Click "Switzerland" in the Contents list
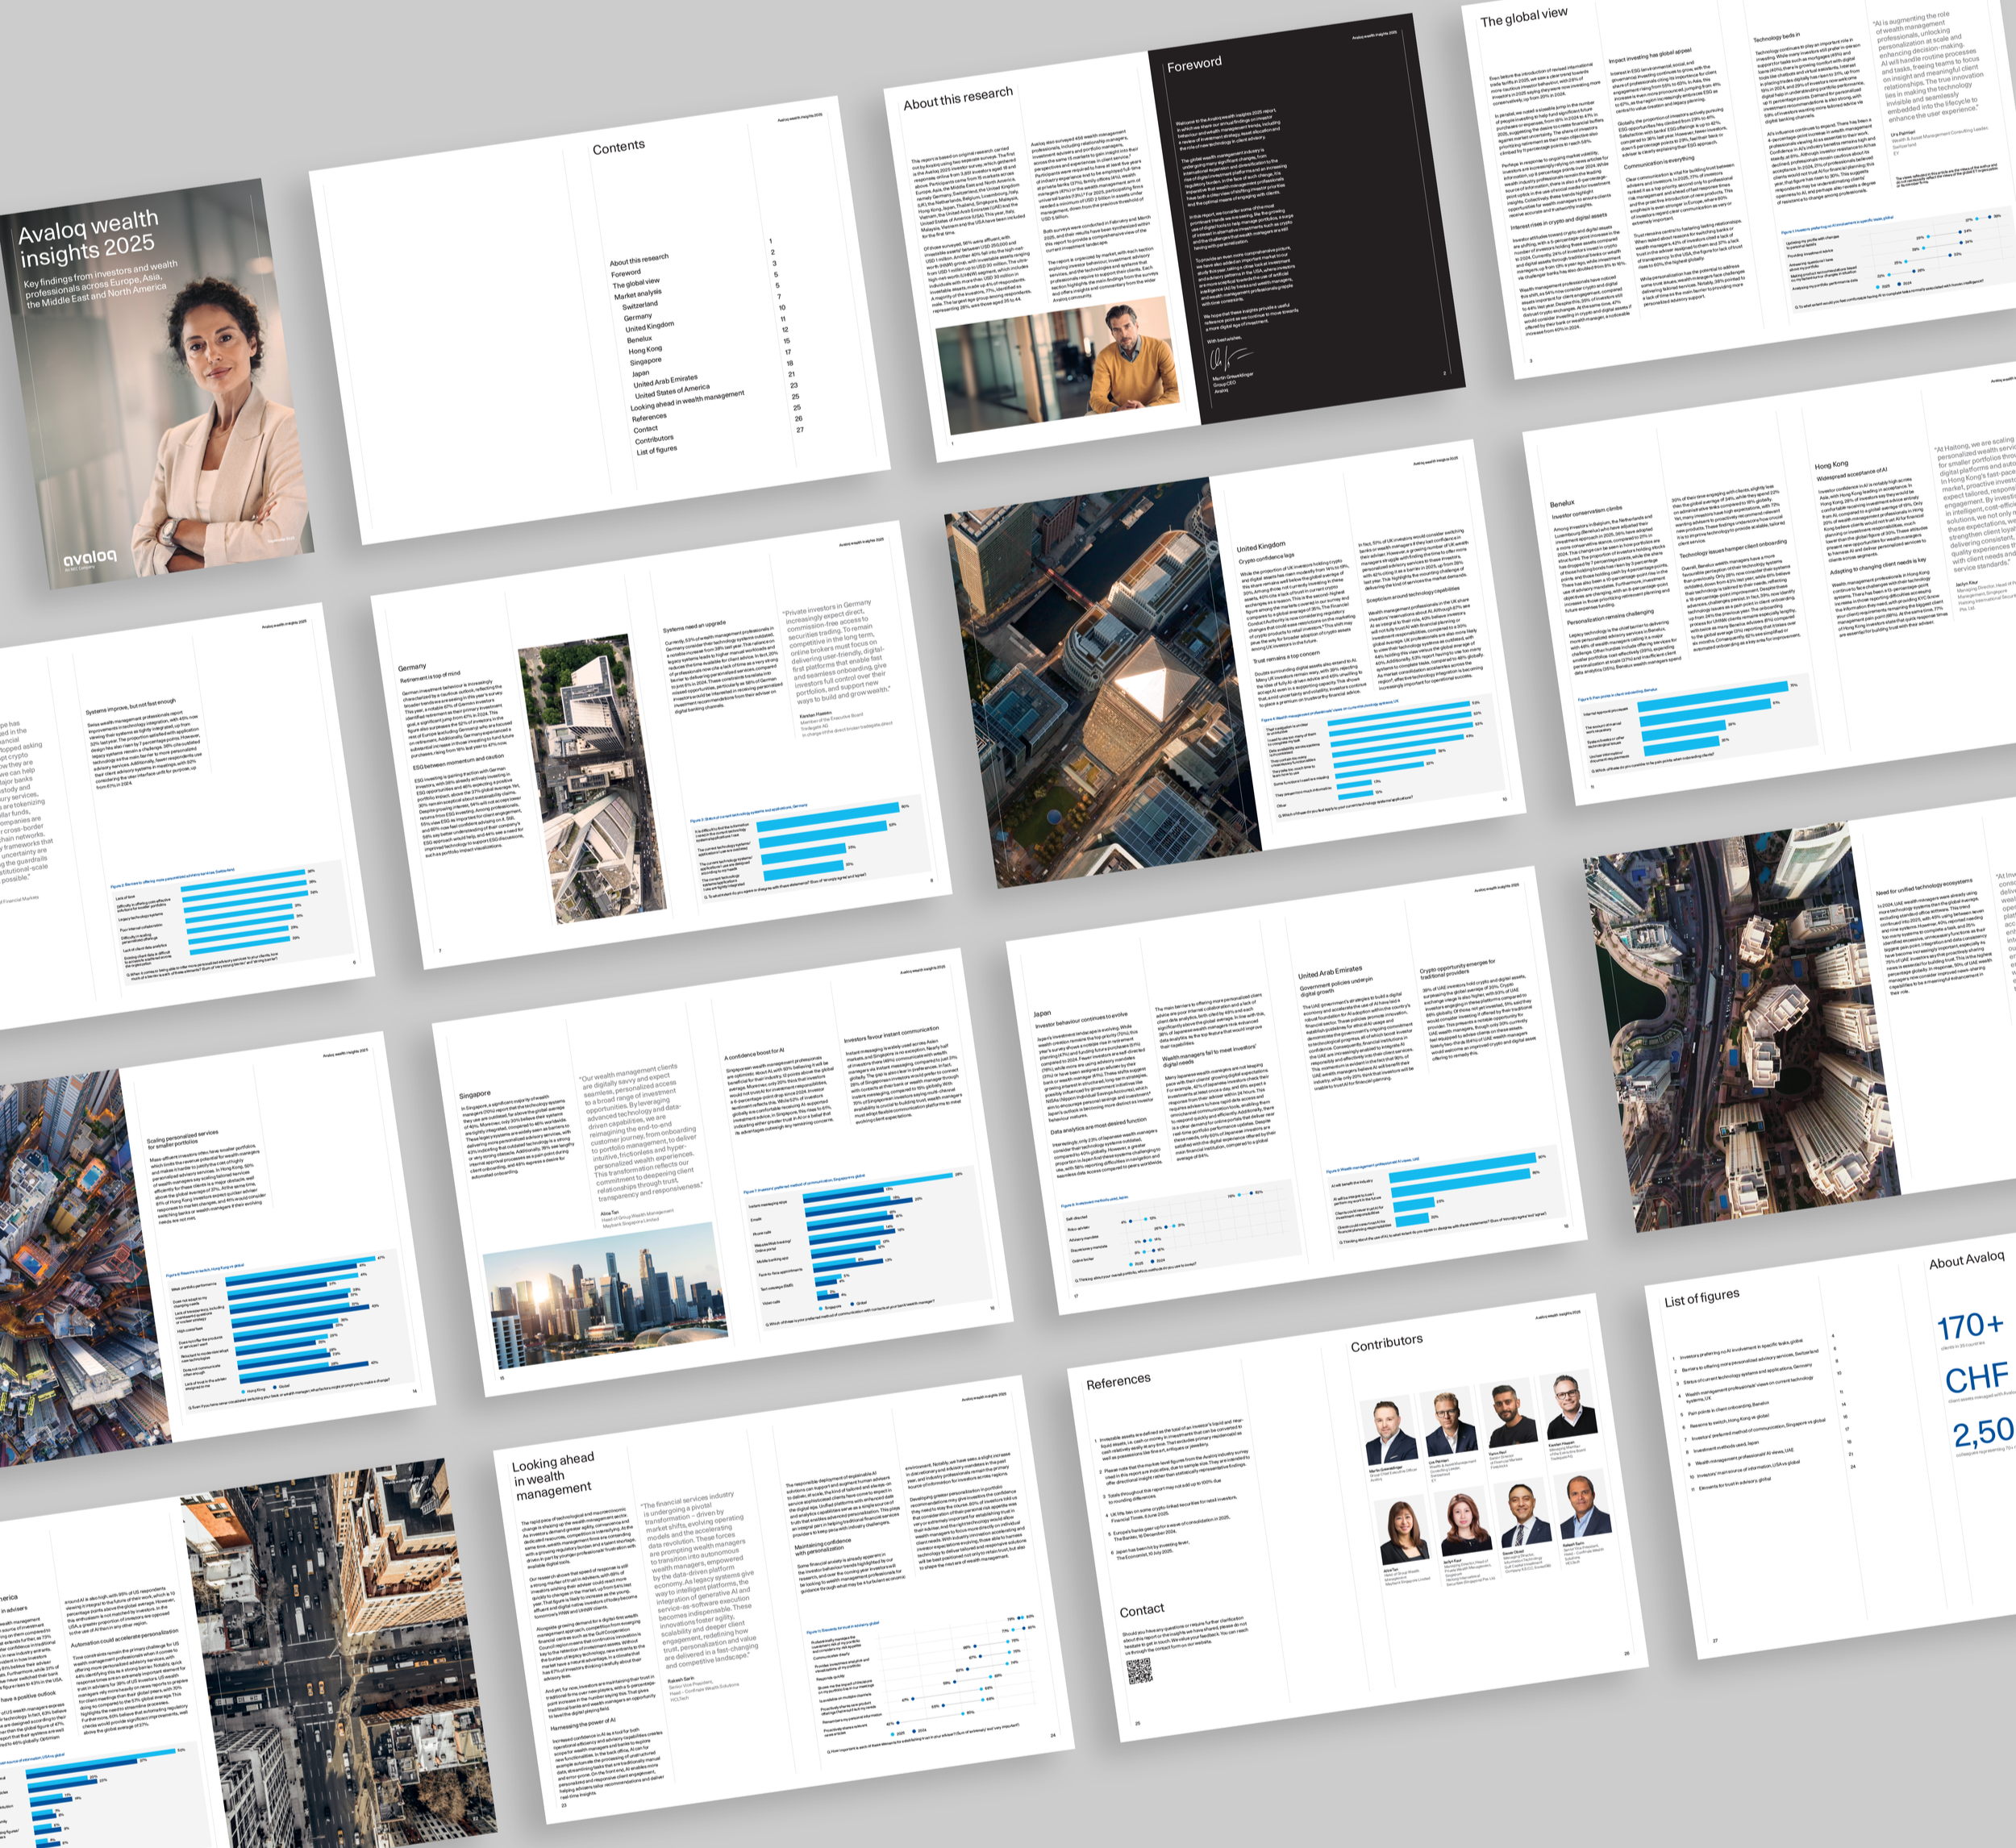 (x=640, y=305)
